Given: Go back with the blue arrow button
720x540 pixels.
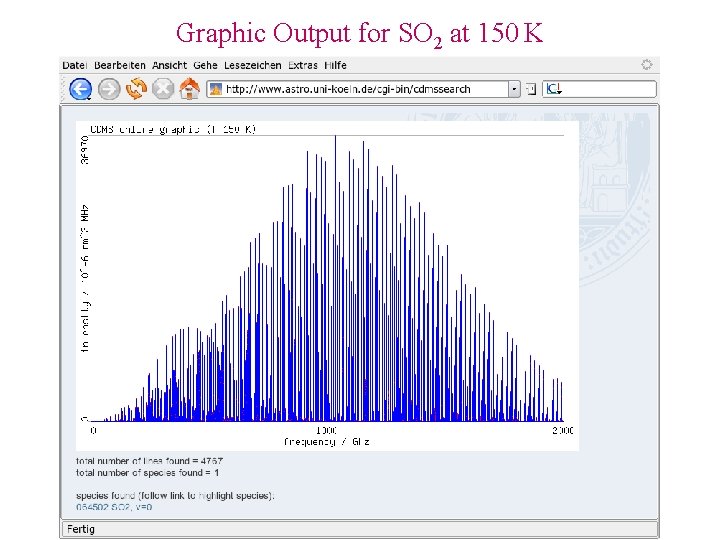Looking at the screenshot, I should (x=80, y=89).
